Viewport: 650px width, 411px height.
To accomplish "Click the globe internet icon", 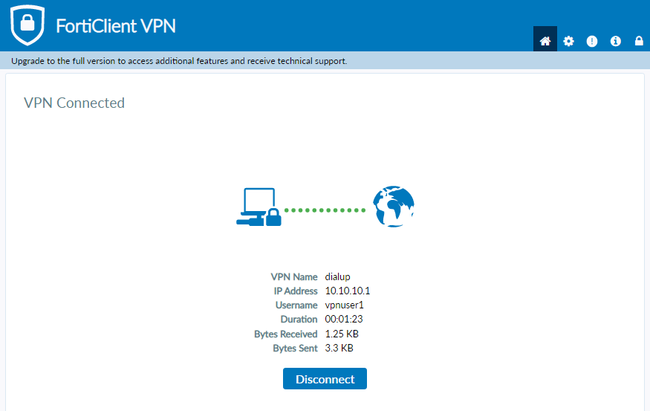I will (393, 206).
